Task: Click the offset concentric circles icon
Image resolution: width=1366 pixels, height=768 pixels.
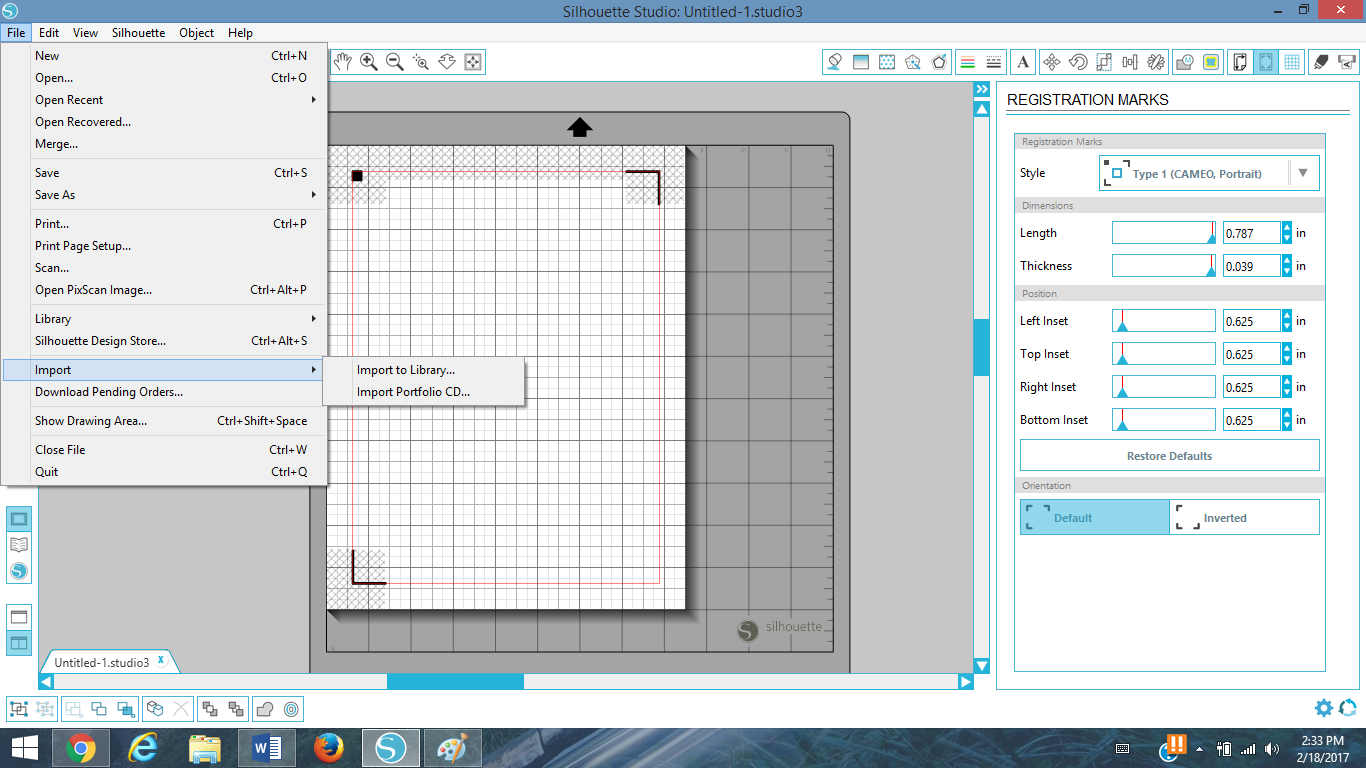Action: point(291,709)
